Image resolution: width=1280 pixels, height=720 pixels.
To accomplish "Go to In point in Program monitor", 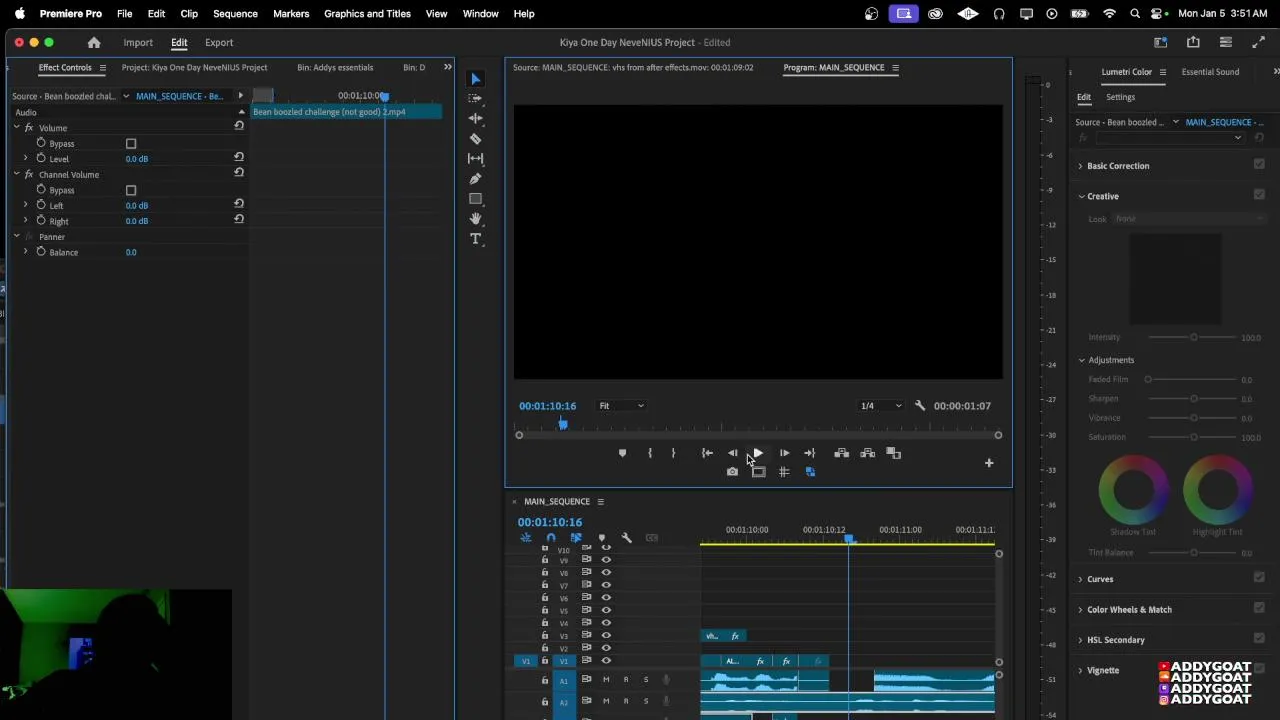I will coord(707,453).
